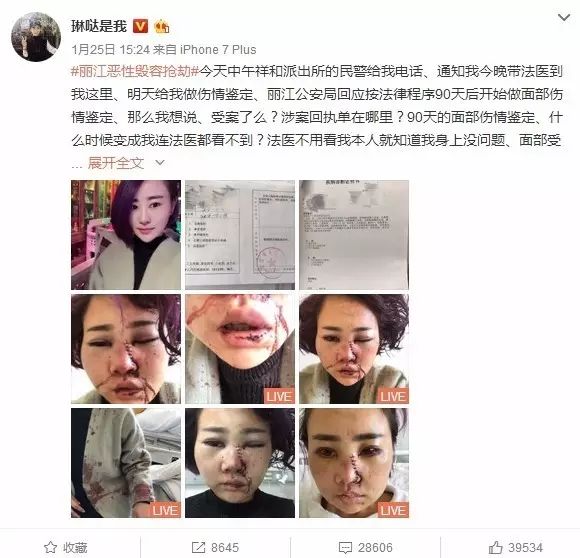Viewport: 580px width, 558px height.
Task: Expand full text via 展开全文
Action: [x=116, y=163]
